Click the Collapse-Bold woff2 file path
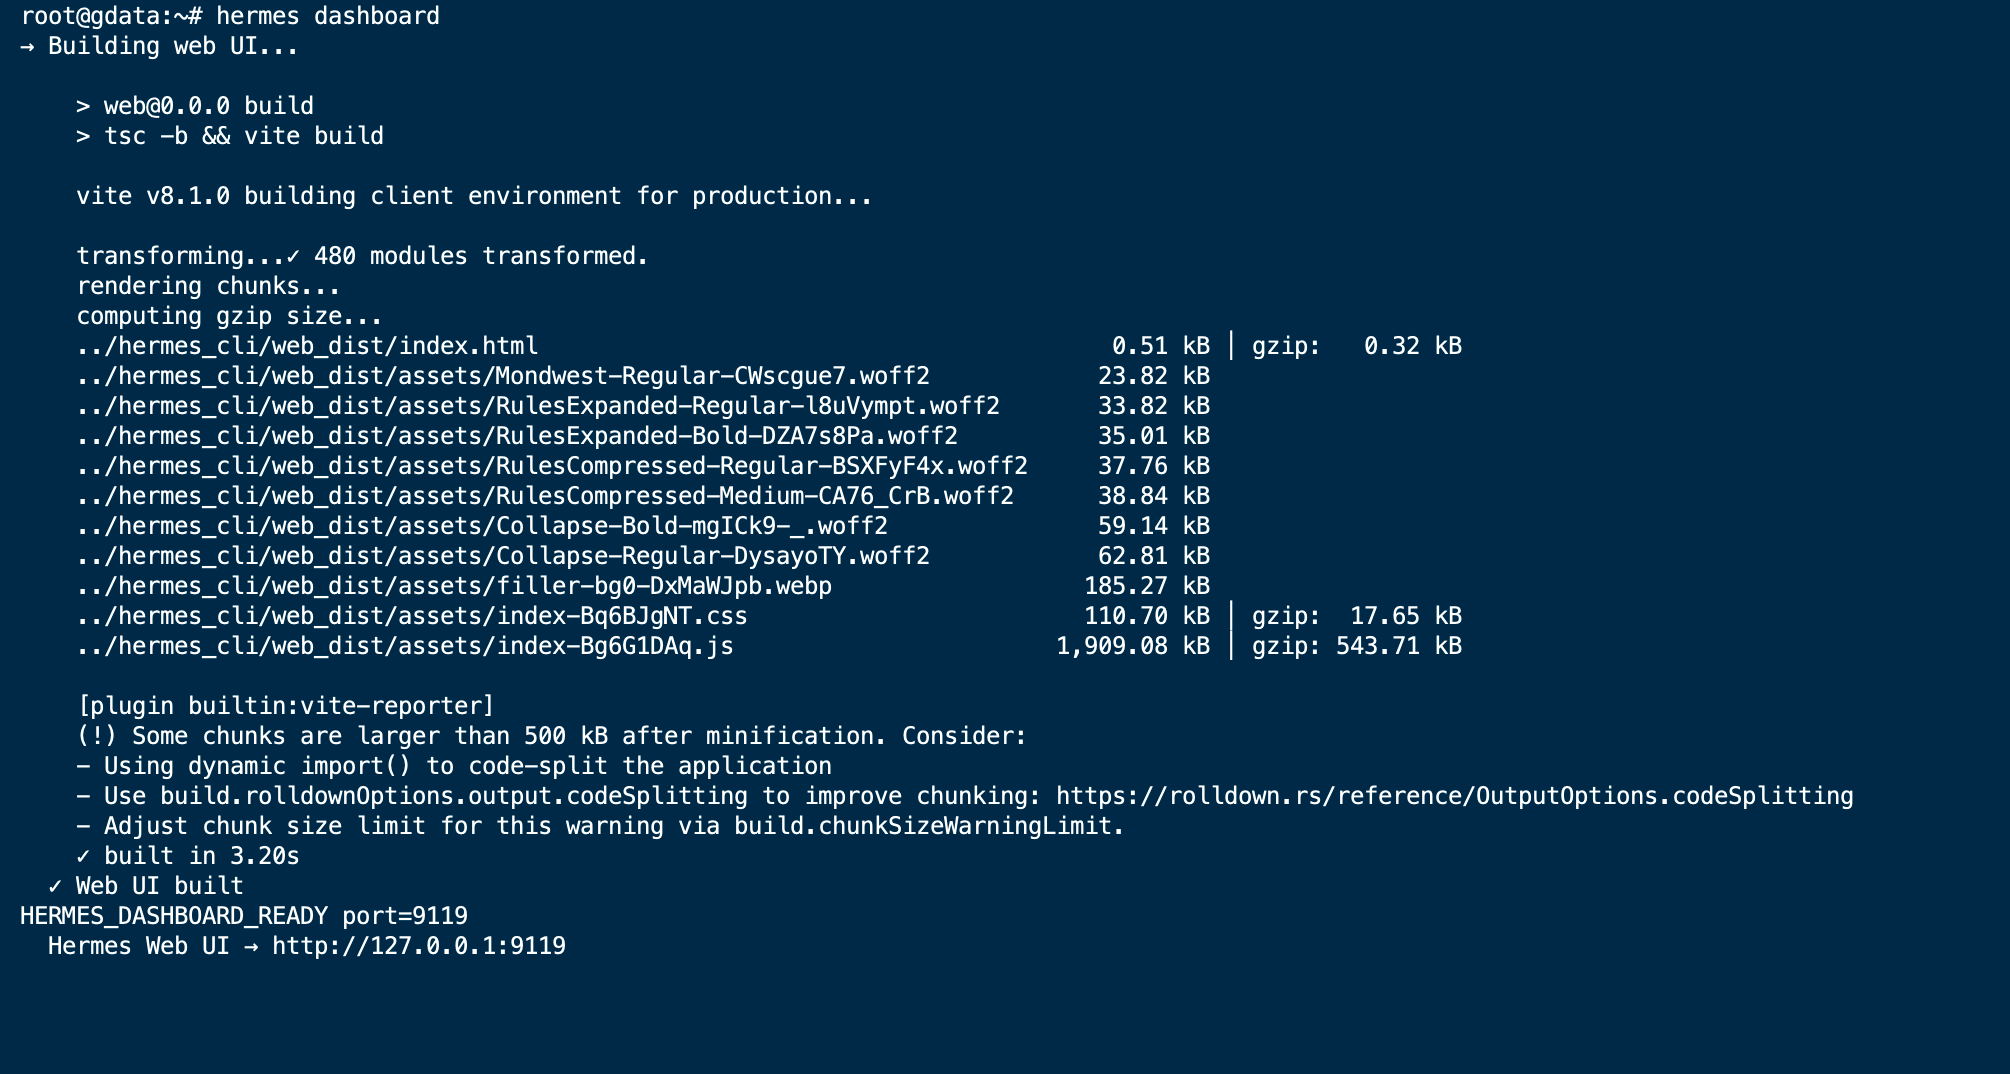 [x=482, y=526]
